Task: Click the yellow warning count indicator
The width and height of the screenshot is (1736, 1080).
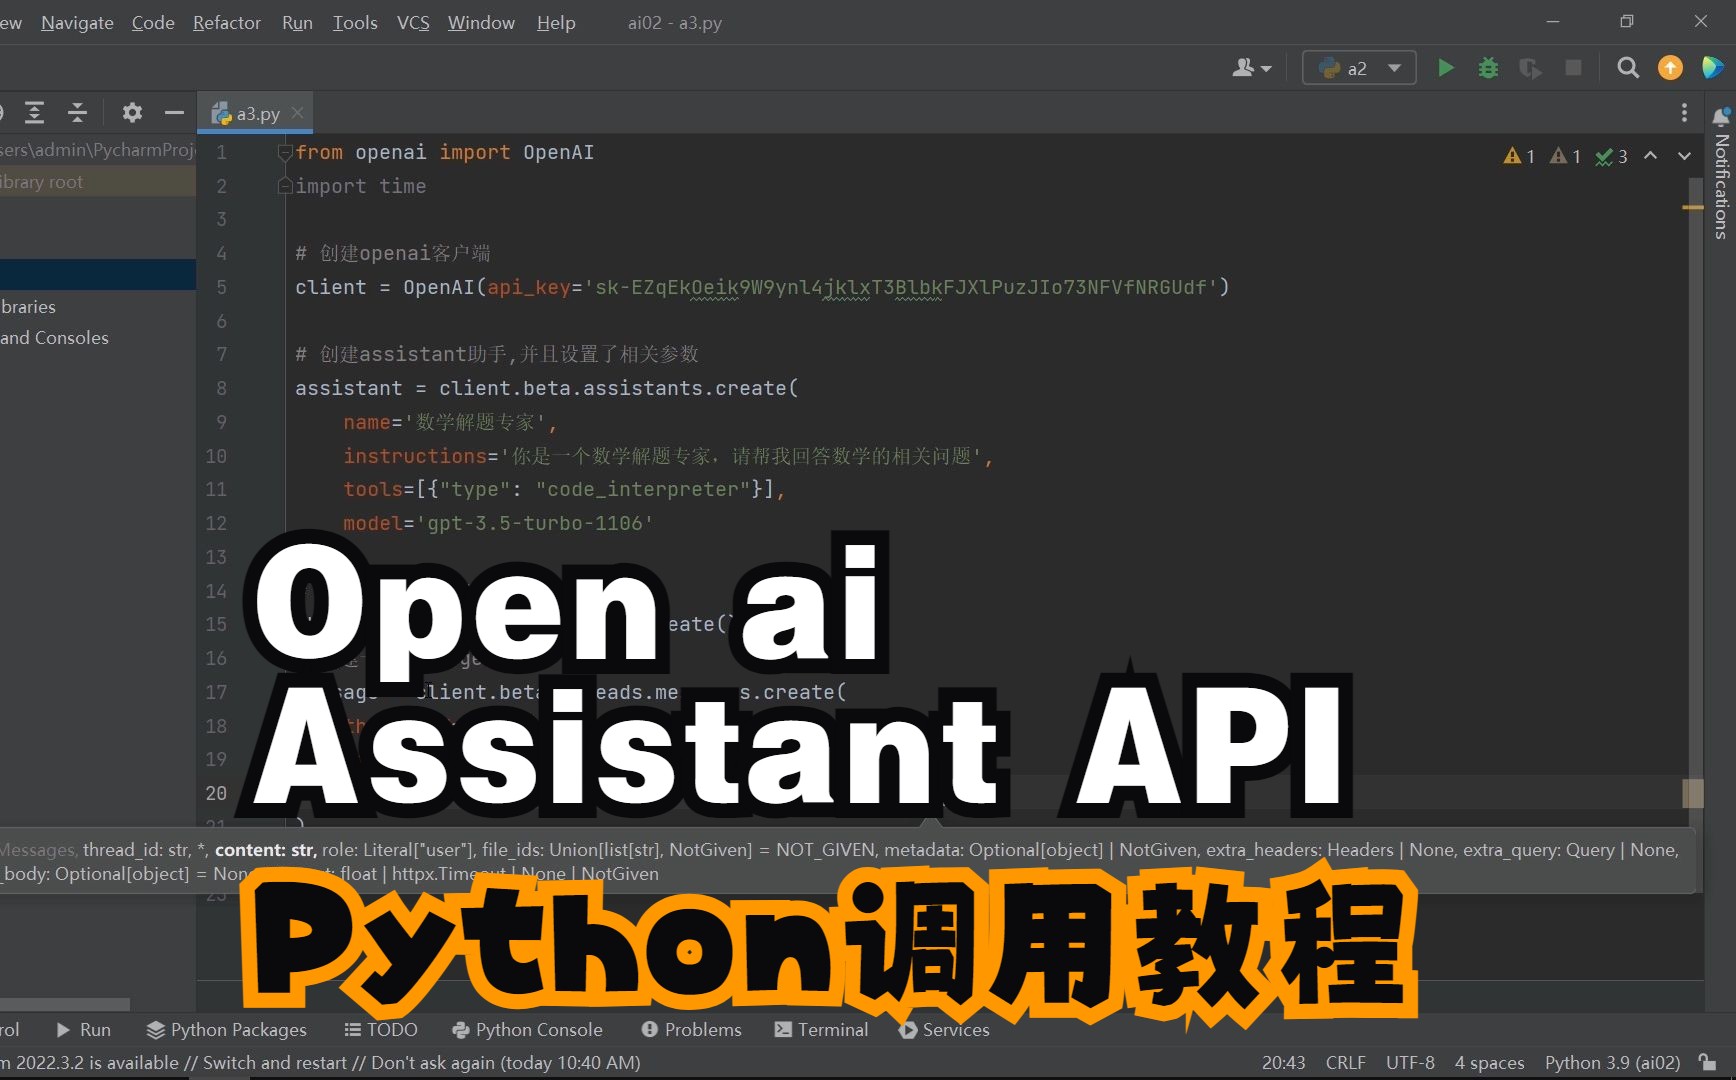Action: 1519,156
